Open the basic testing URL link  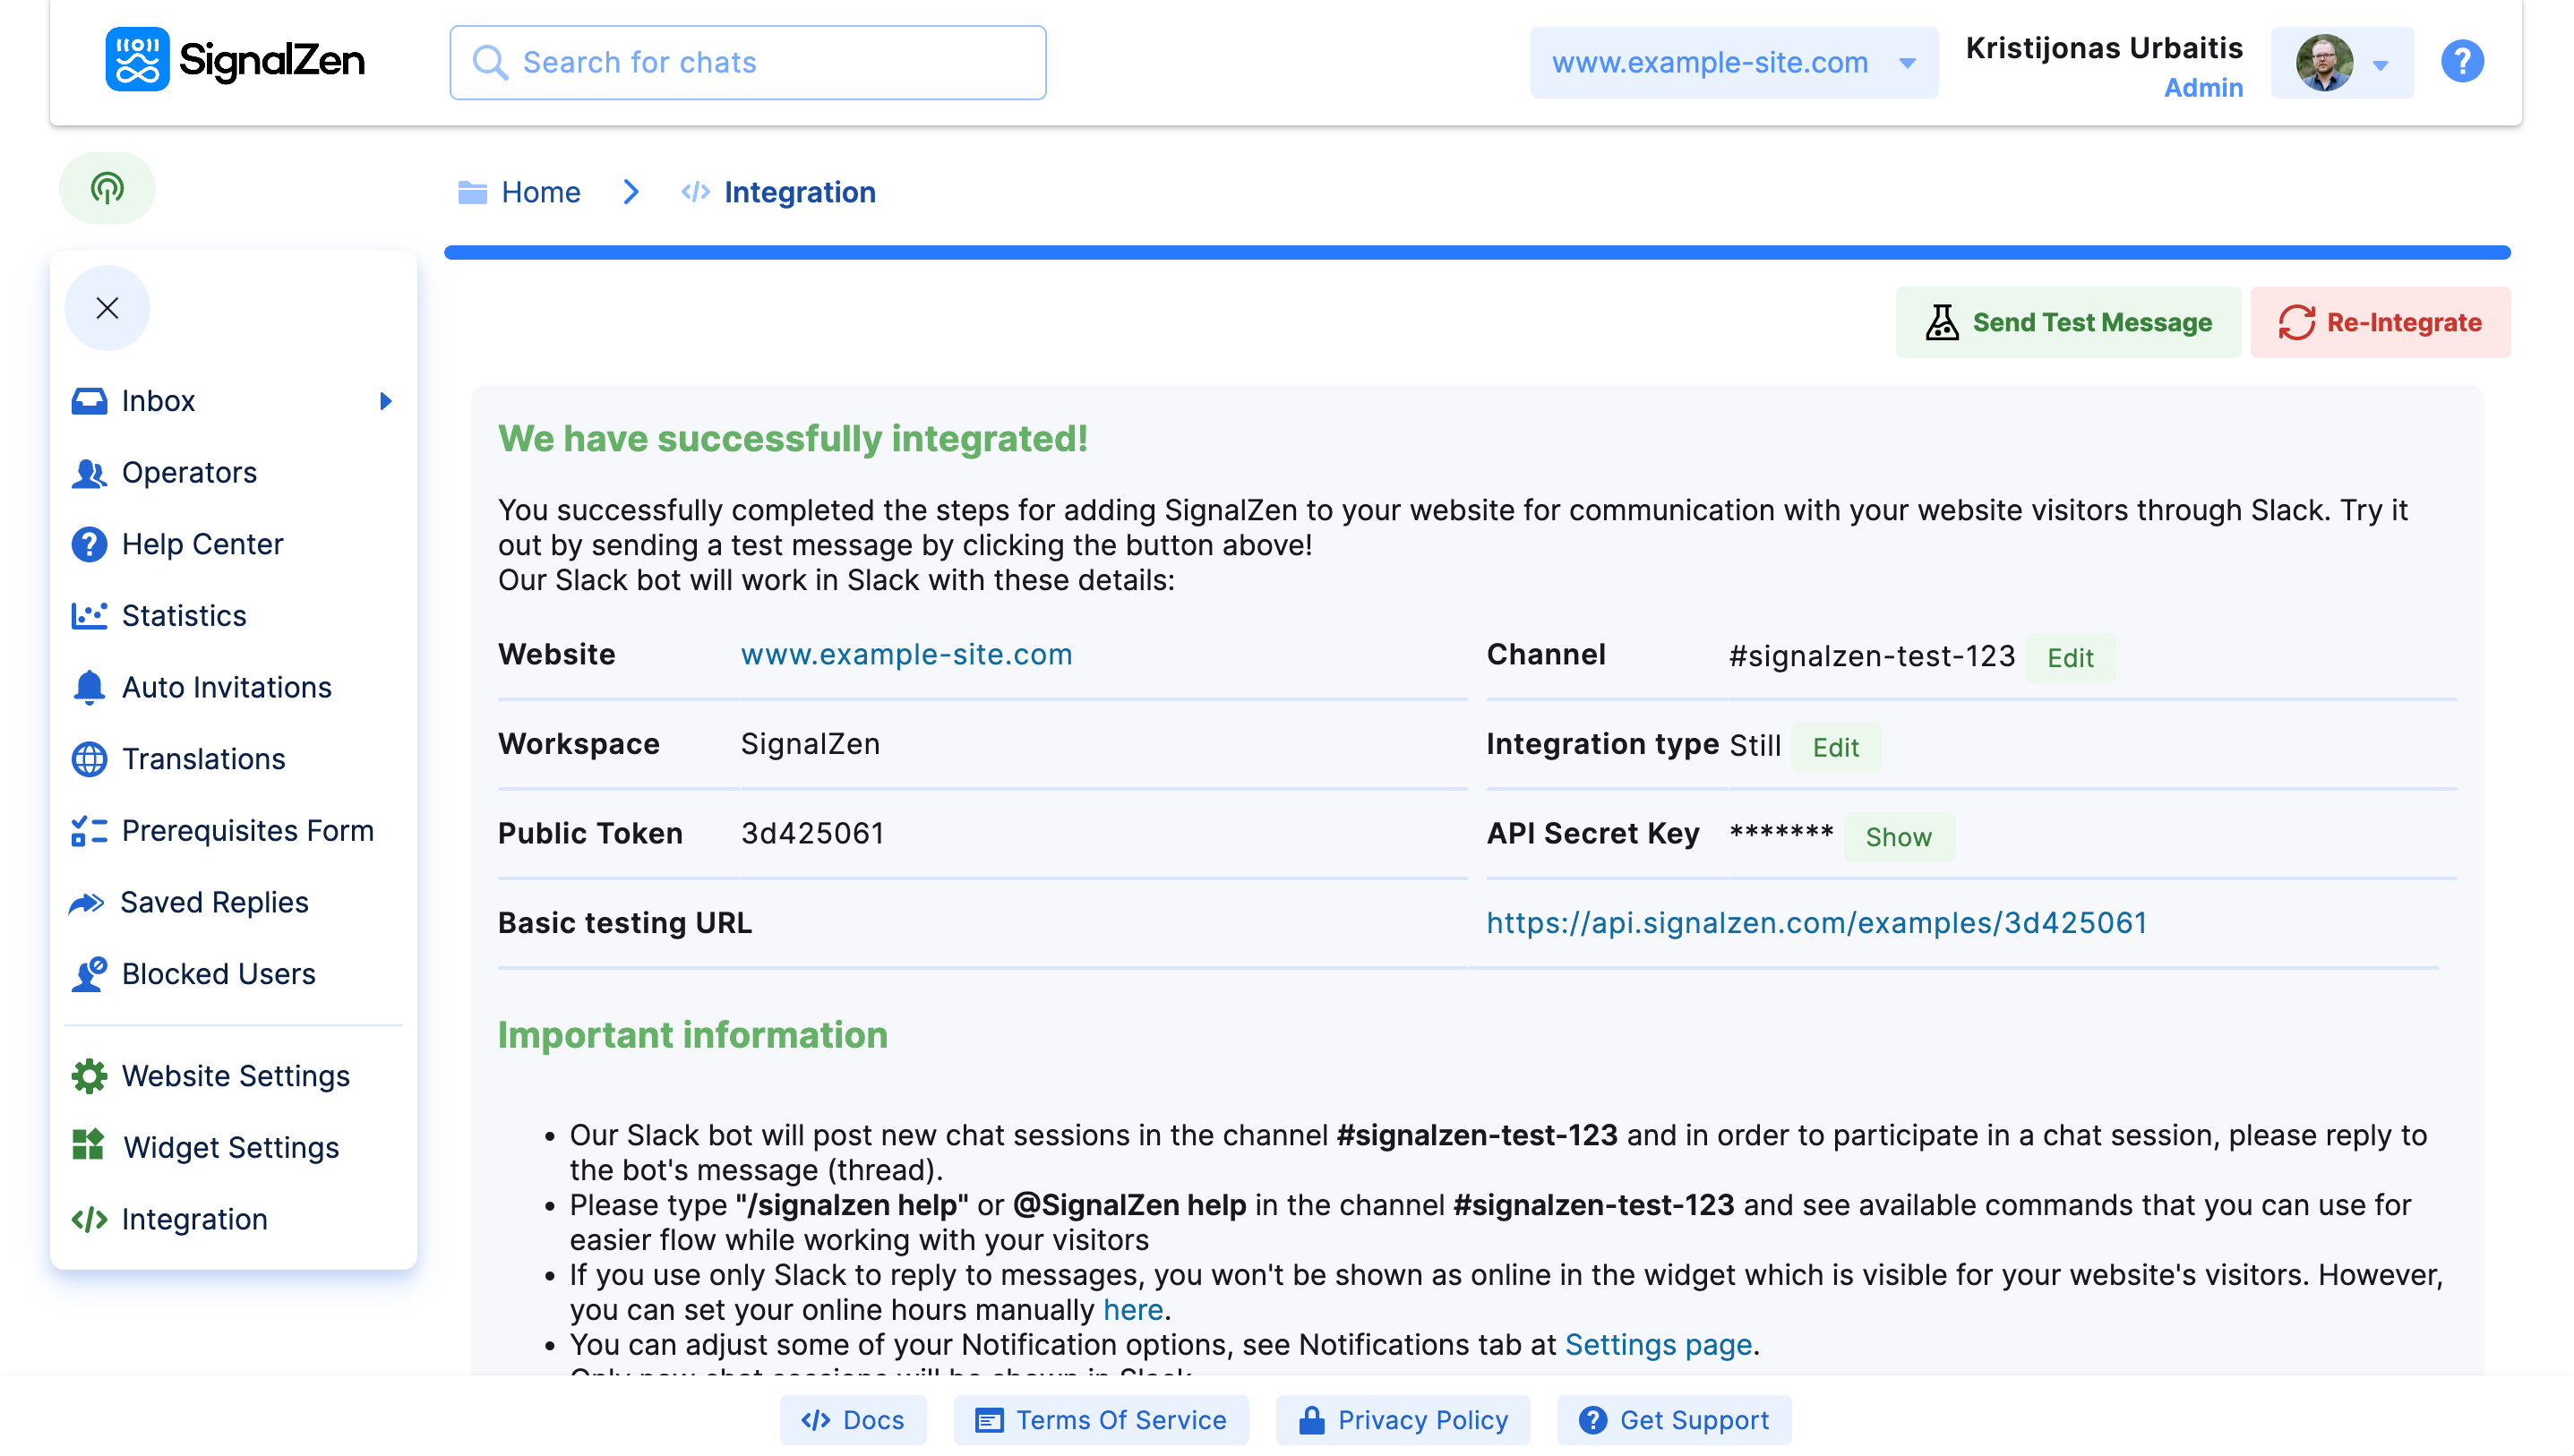[x=1815, y=922]
